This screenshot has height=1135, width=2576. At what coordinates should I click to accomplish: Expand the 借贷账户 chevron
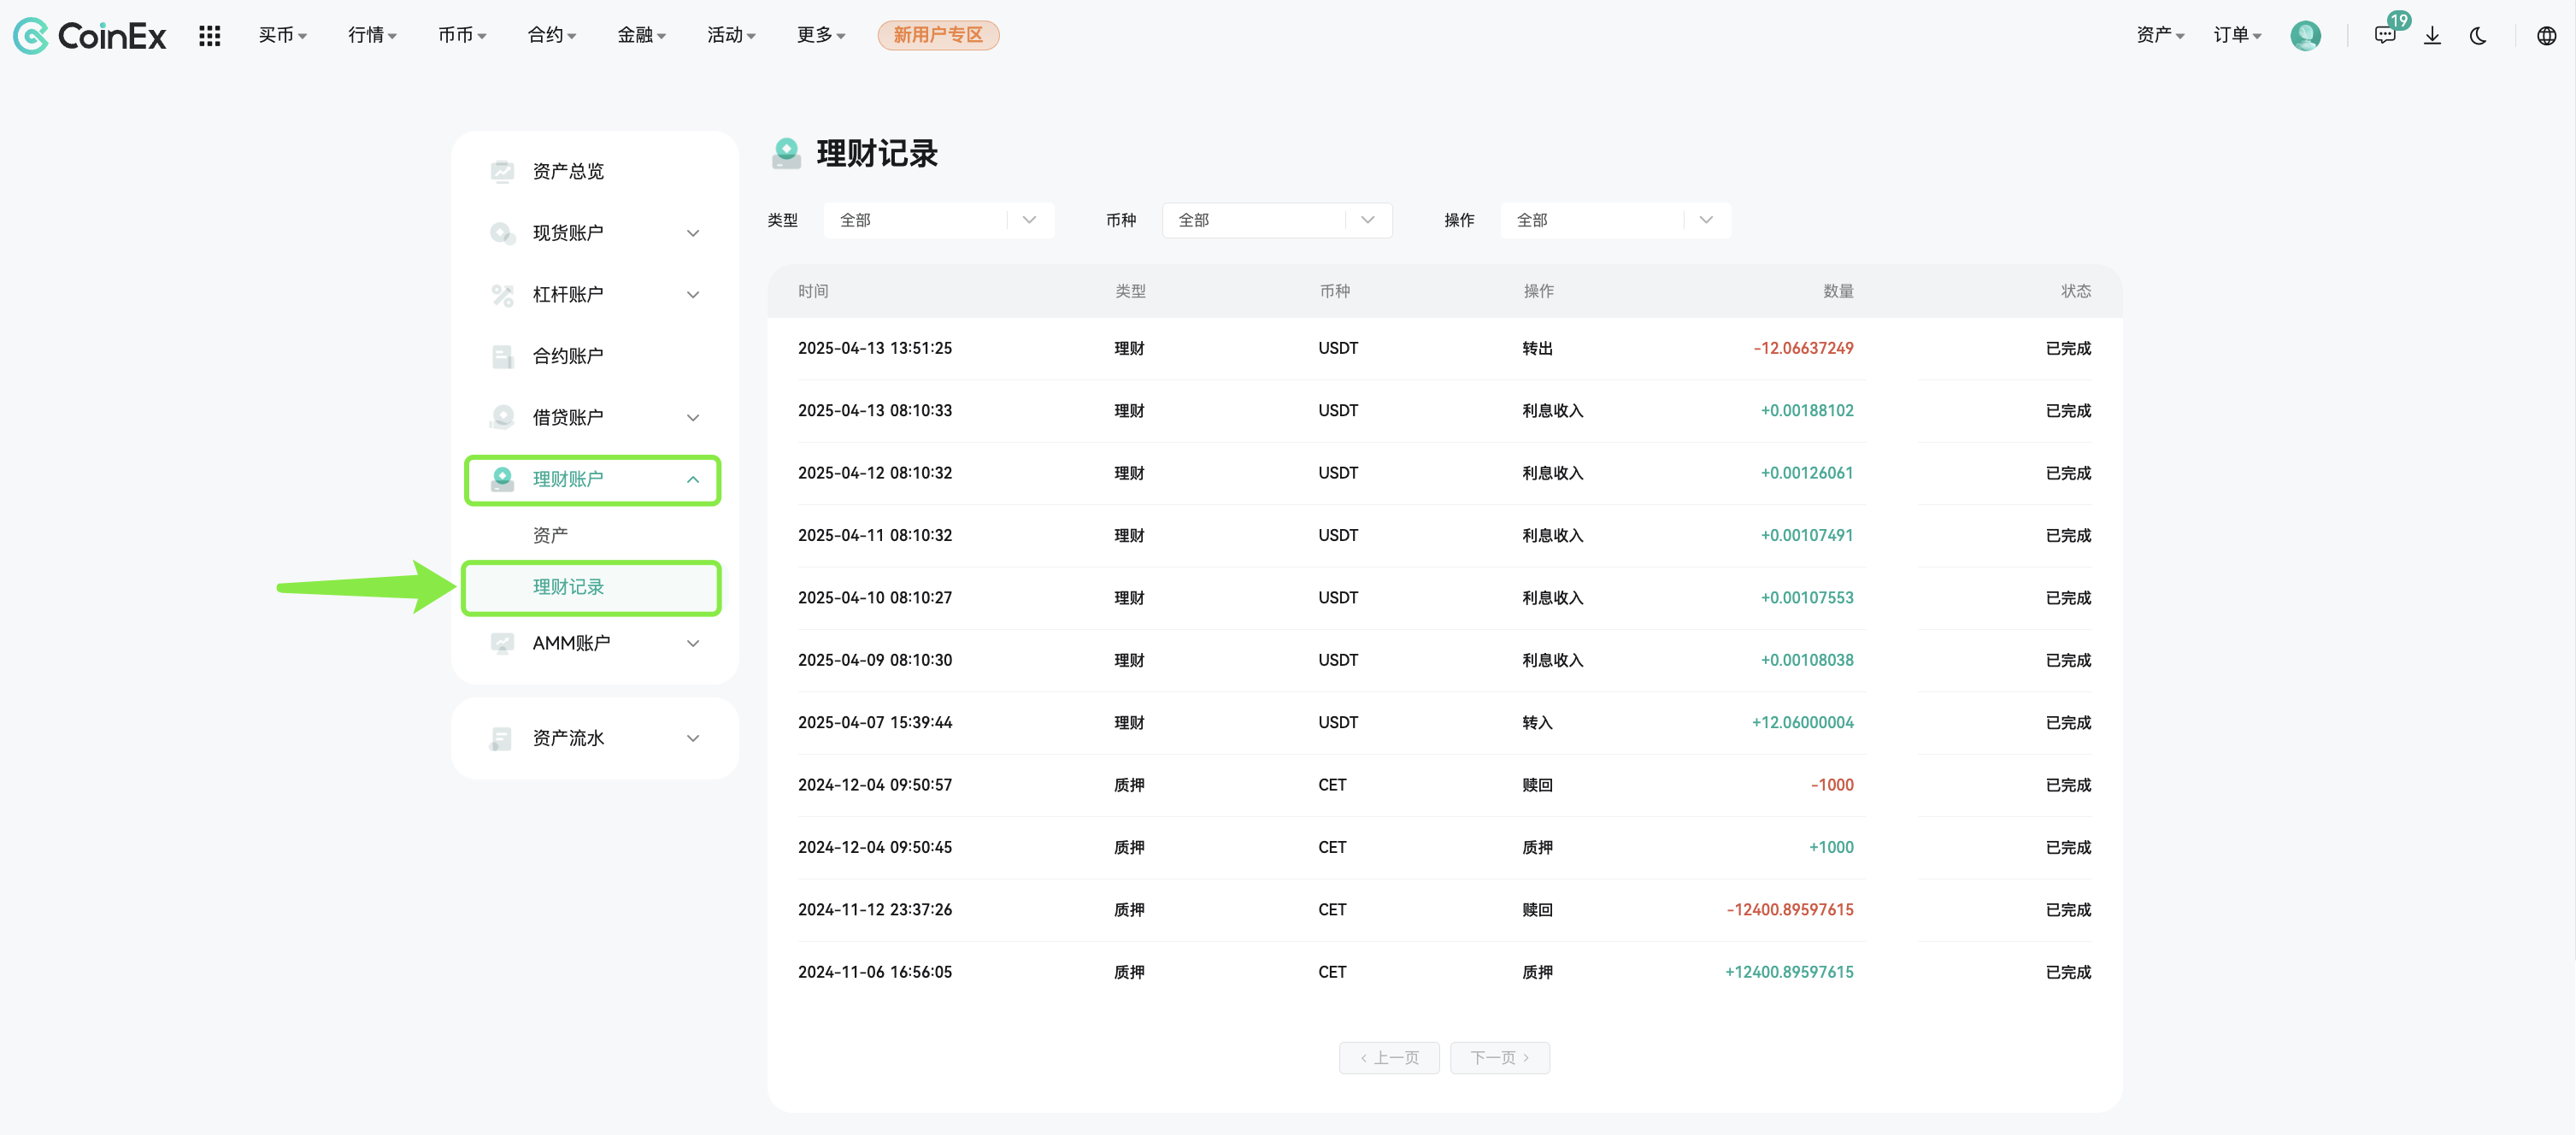(693, 417)
